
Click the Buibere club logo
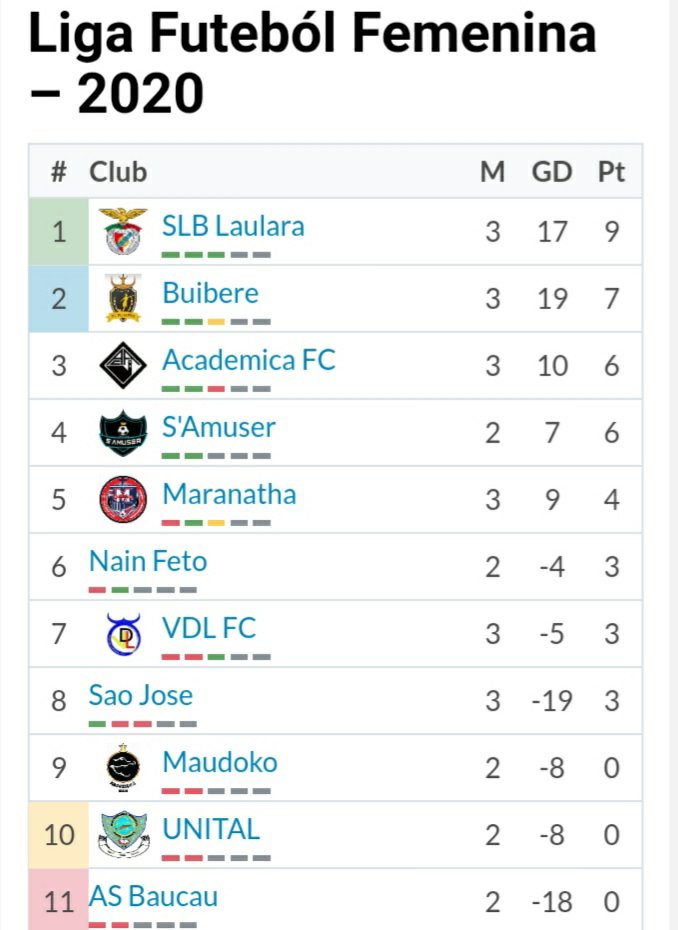click(124, 299)
